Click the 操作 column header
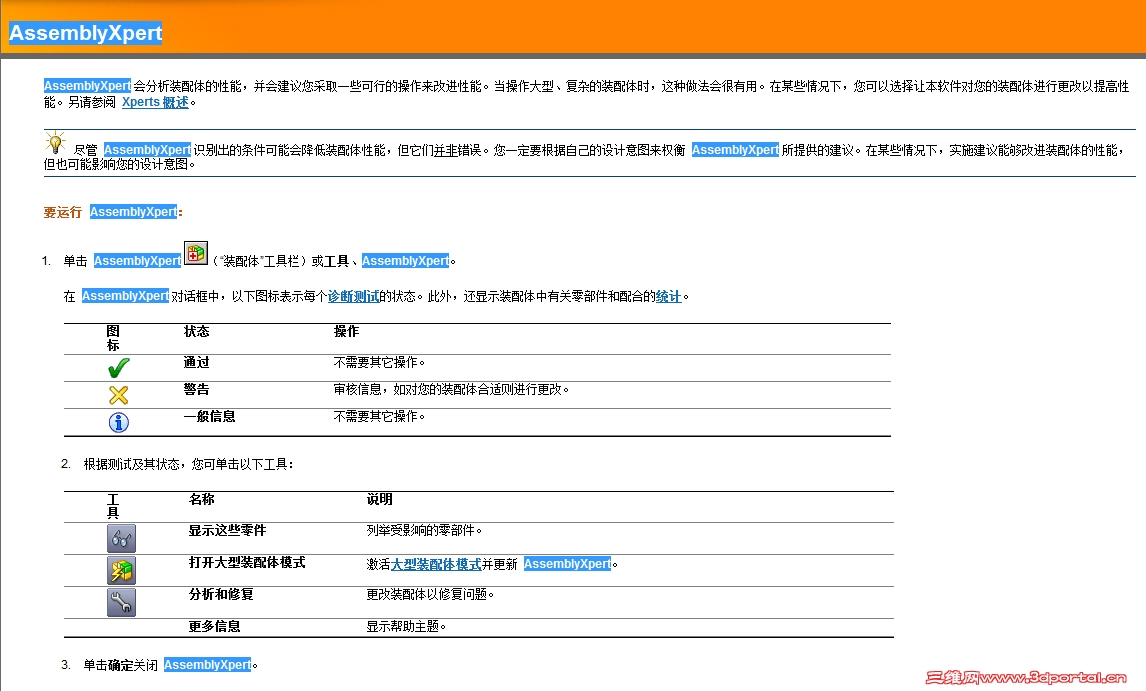Viewport: 1146px width, 691px height. click(346, 331)
